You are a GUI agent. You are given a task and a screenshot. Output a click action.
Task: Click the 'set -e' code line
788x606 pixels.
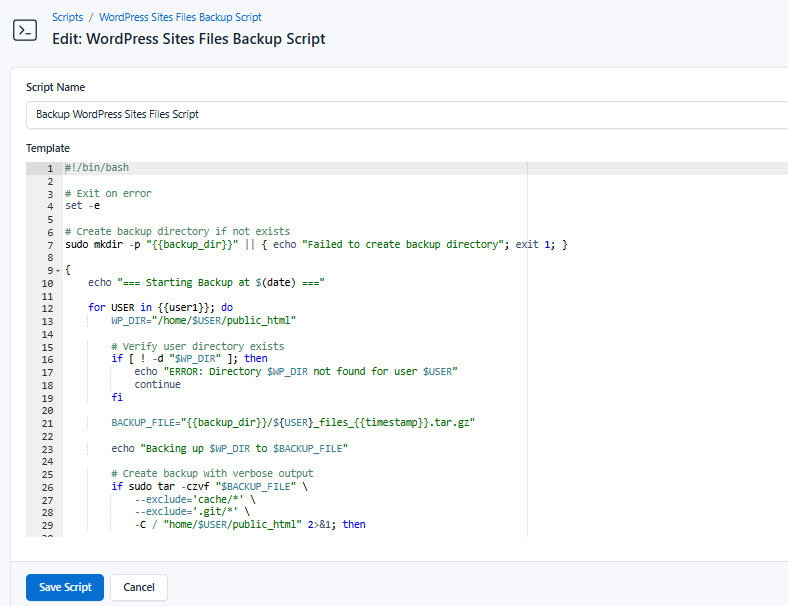82,206
